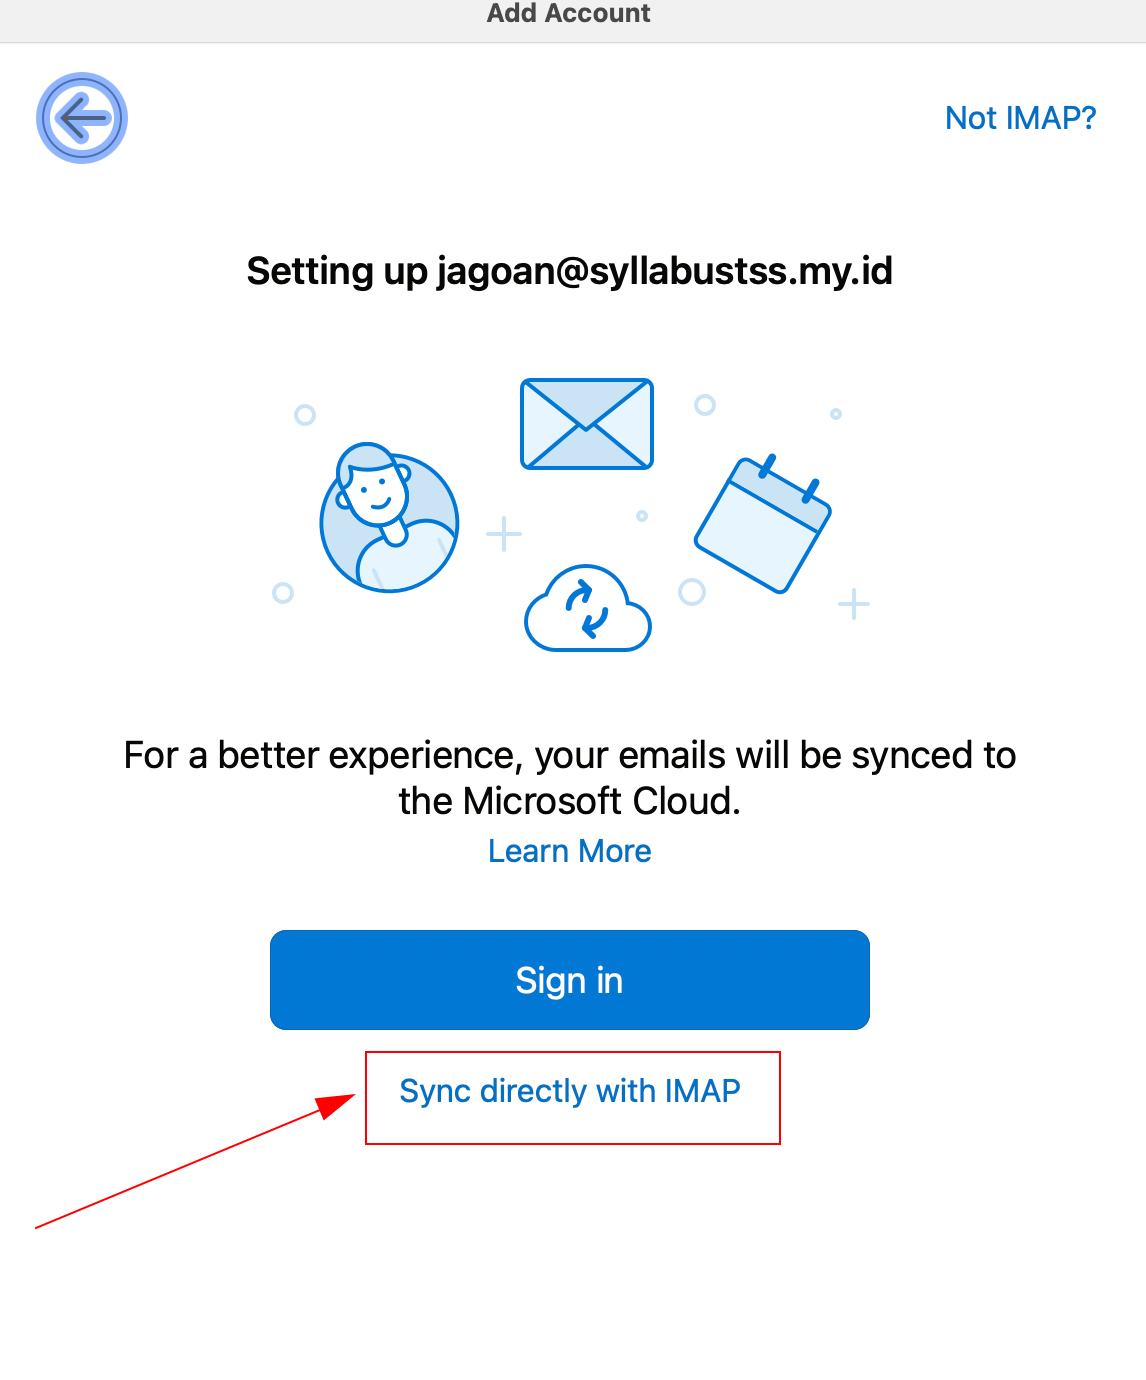Viewport: 1146px width, 1380px height.
Task: Click the envelope mail illustration
Action: click(x=587, y=424)
